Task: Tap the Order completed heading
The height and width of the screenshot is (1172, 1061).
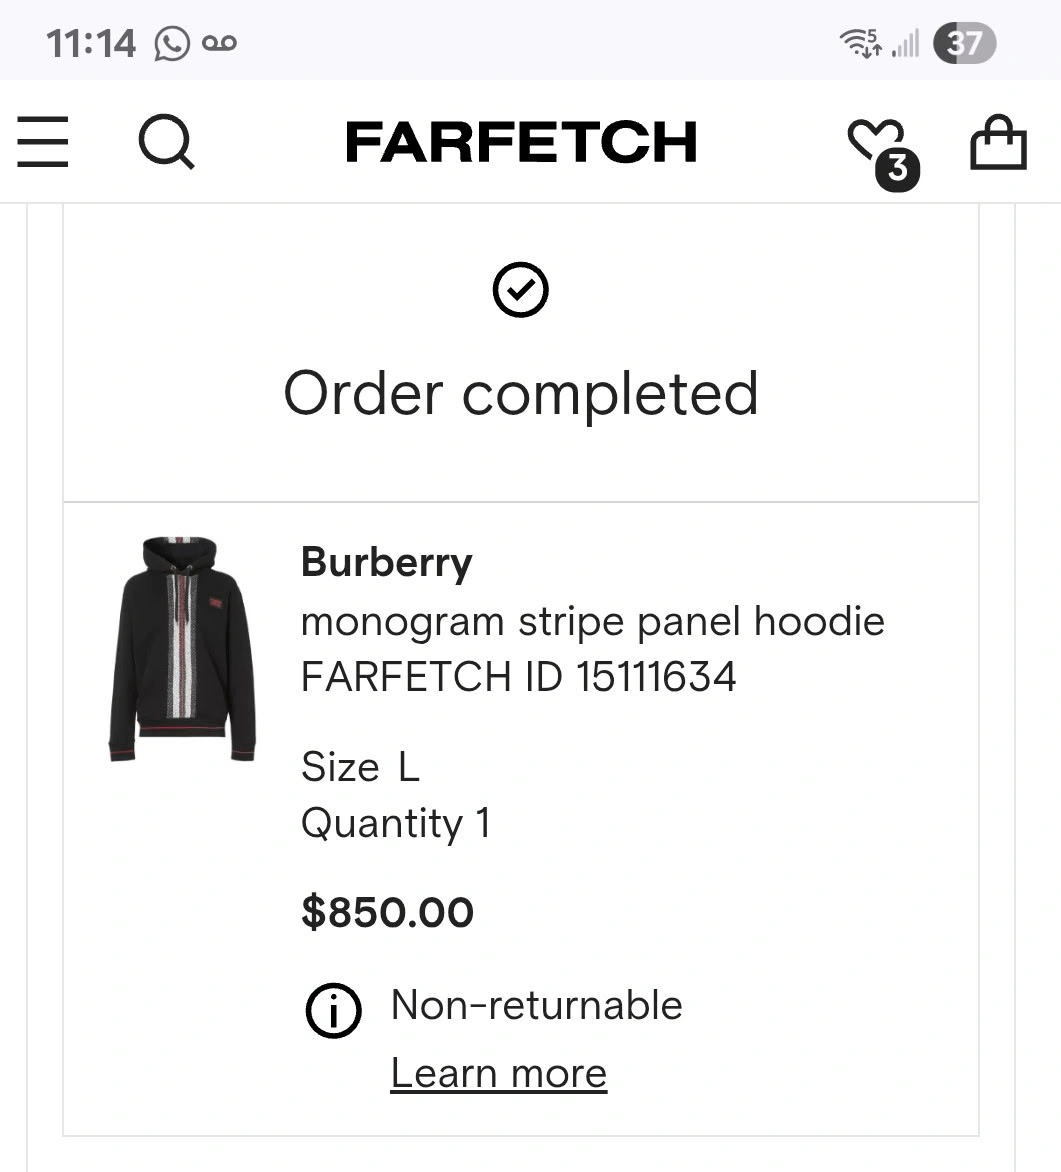Action: (x=521, y=394)
